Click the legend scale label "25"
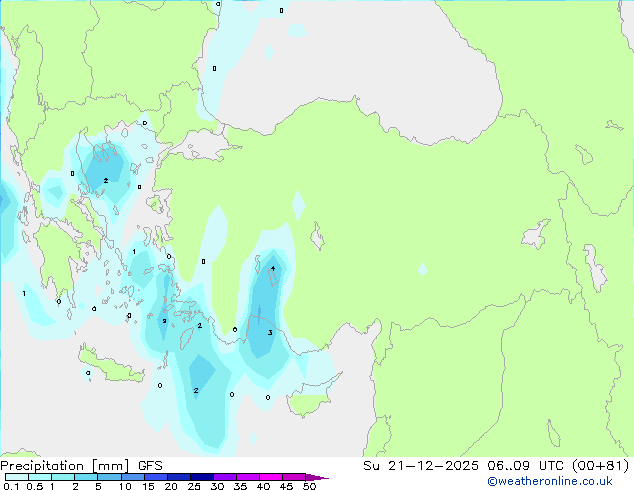Screen dimensions: 634x490 point(194,486)
